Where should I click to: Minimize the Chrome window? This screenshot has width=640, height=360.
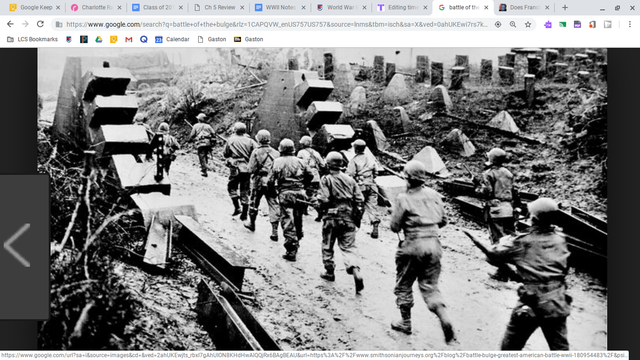tap(602, 8)
